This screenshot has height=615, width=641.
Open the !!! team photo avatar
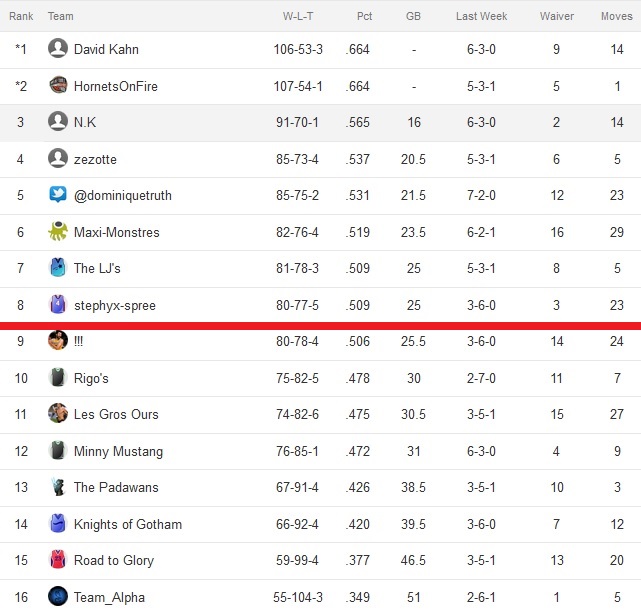pos(58,340)
